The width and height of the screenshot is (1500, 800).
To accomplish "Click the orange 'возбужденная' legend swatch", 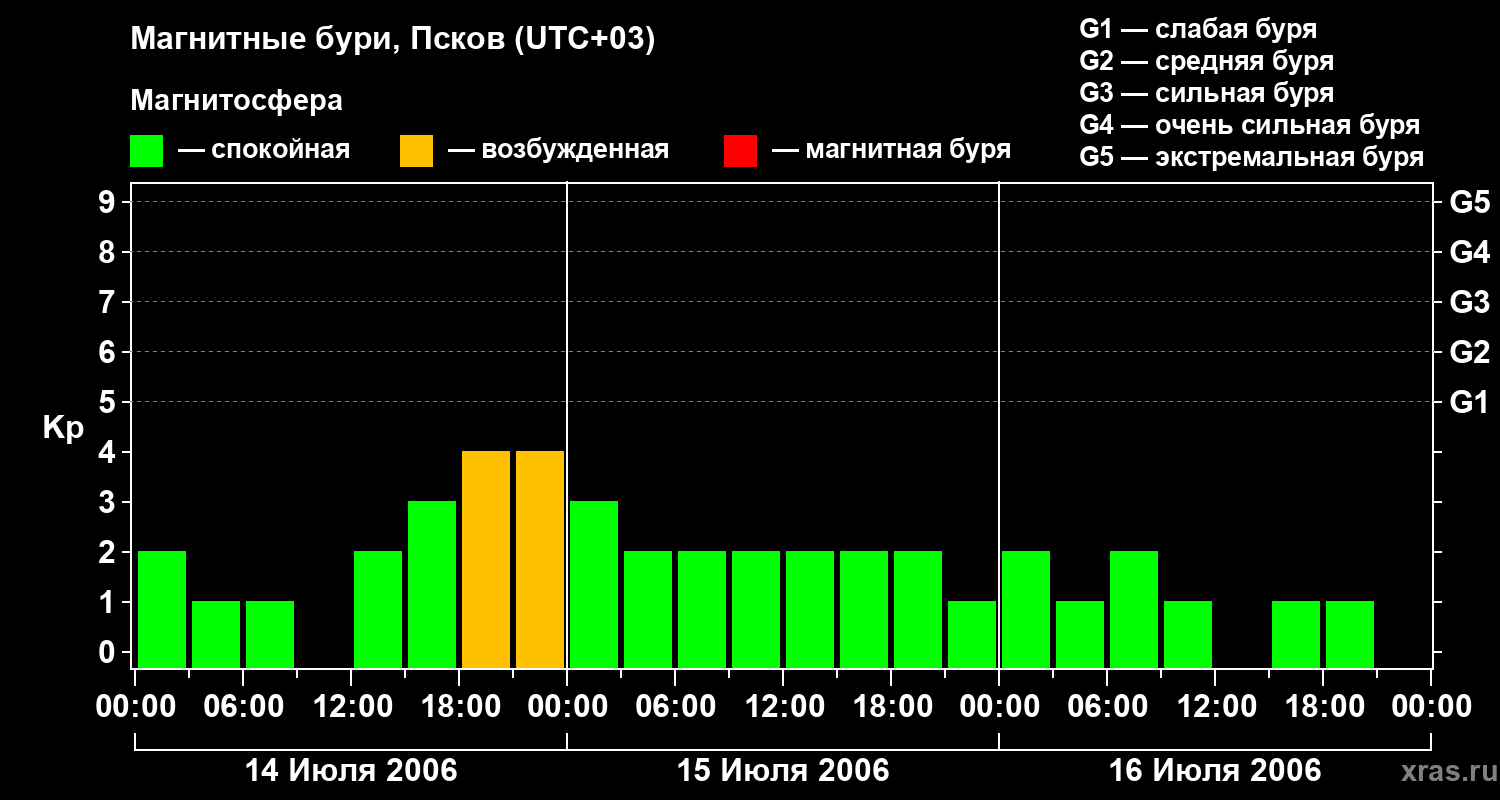I will tap(417, 151).
